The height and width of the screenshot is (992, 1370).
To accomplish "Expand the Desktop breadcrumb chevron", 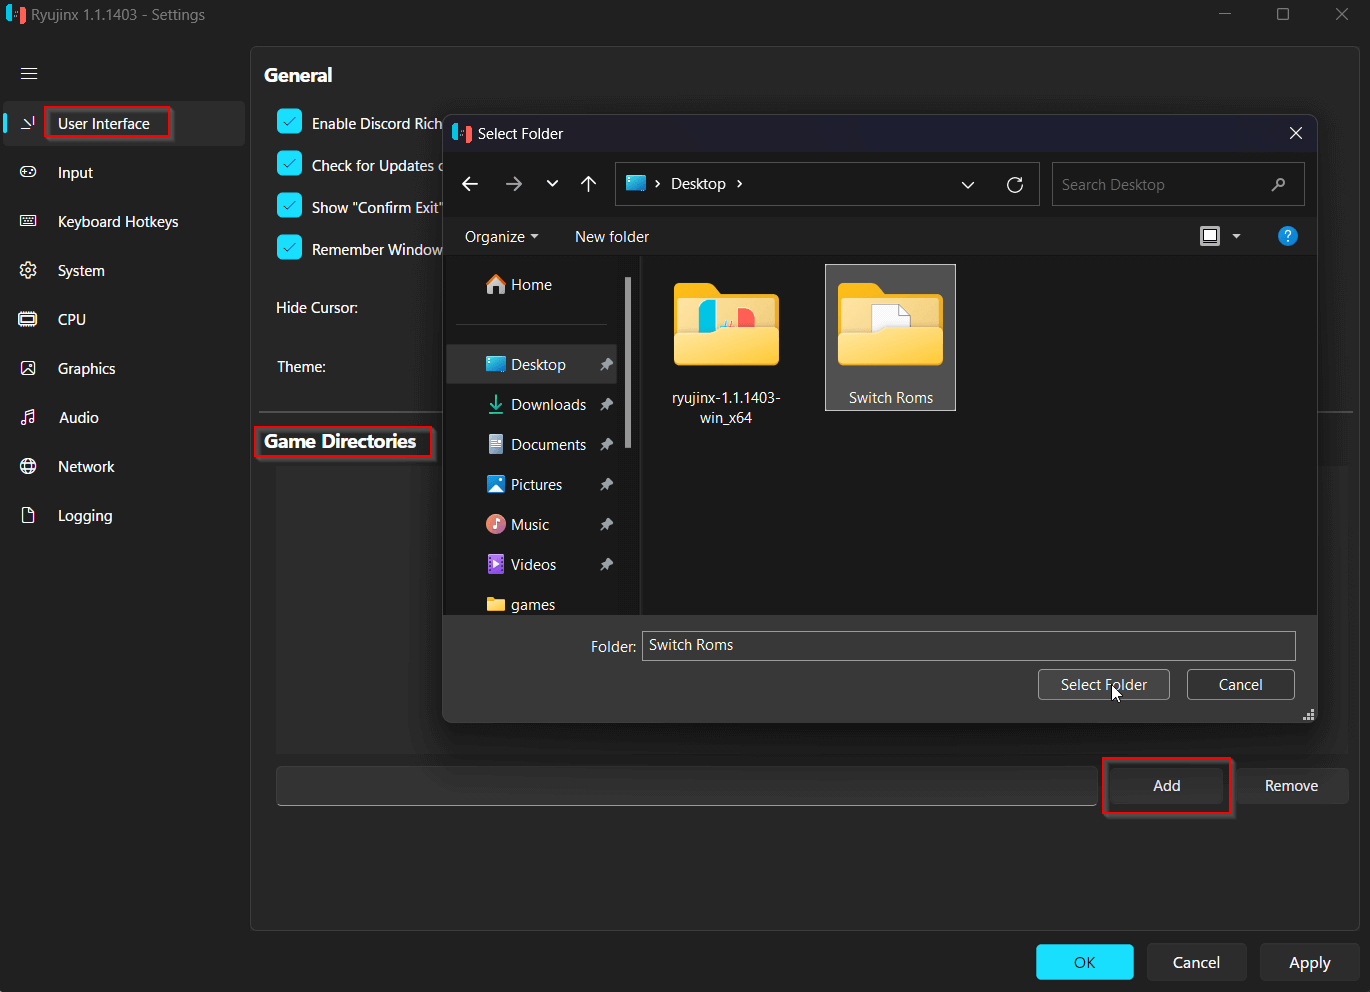I will [x=739, y=184].
